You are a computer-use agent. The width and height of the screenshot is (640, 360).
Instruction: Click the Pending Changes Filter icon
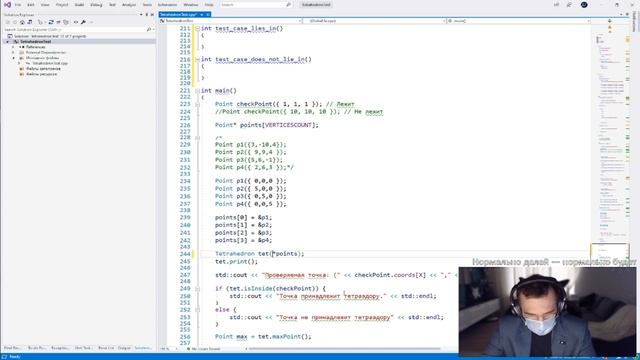[x=40, y=22]
